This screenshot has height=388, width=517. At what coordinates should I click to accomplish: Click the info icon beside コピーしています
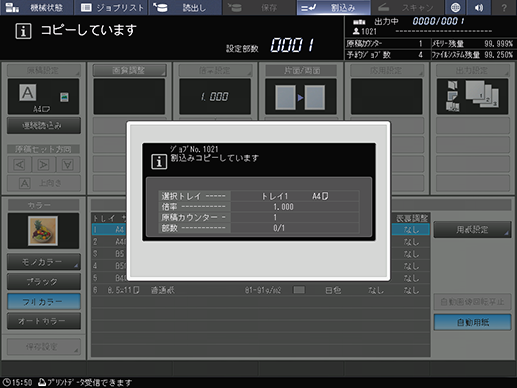point(23,31)
